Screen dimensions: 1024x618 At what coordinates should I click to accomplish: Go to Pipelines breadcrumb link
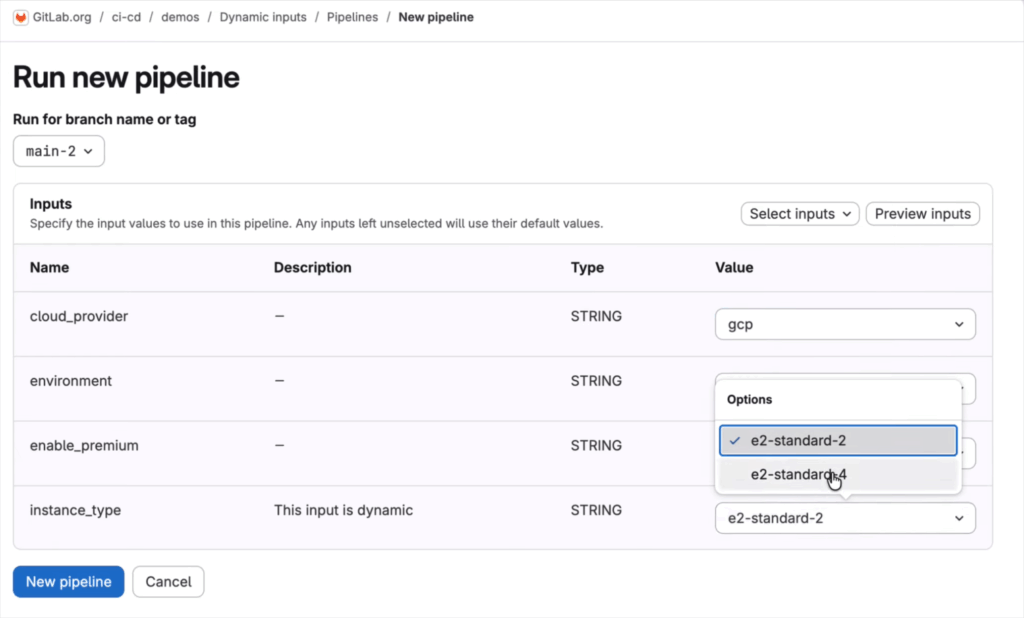(352, 17)
